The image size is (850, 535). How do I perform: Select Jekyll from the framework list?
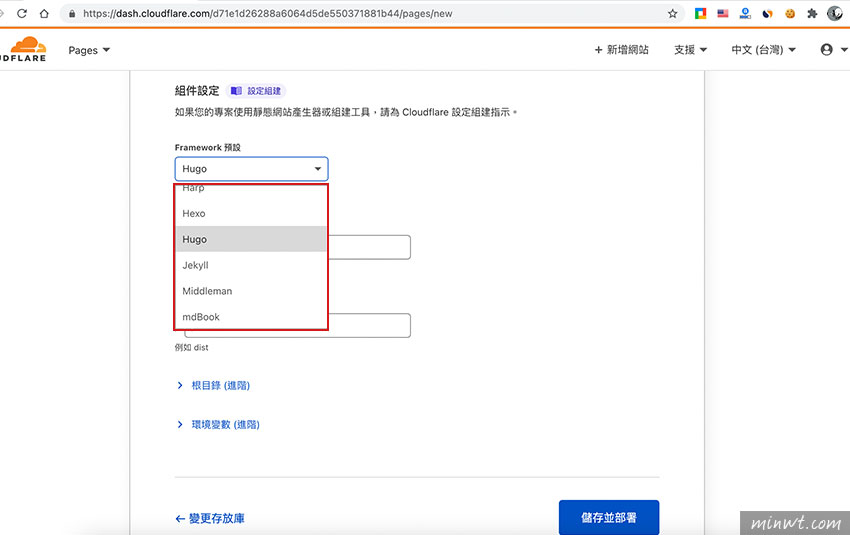pyautogui.click(x=252, y=265)
